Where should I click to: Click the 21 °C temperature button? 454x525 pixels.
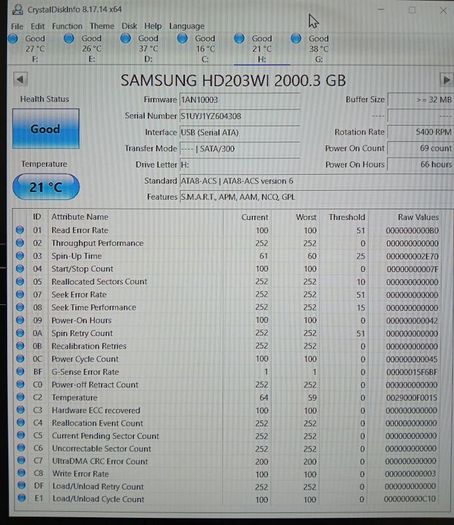(46, 187)
